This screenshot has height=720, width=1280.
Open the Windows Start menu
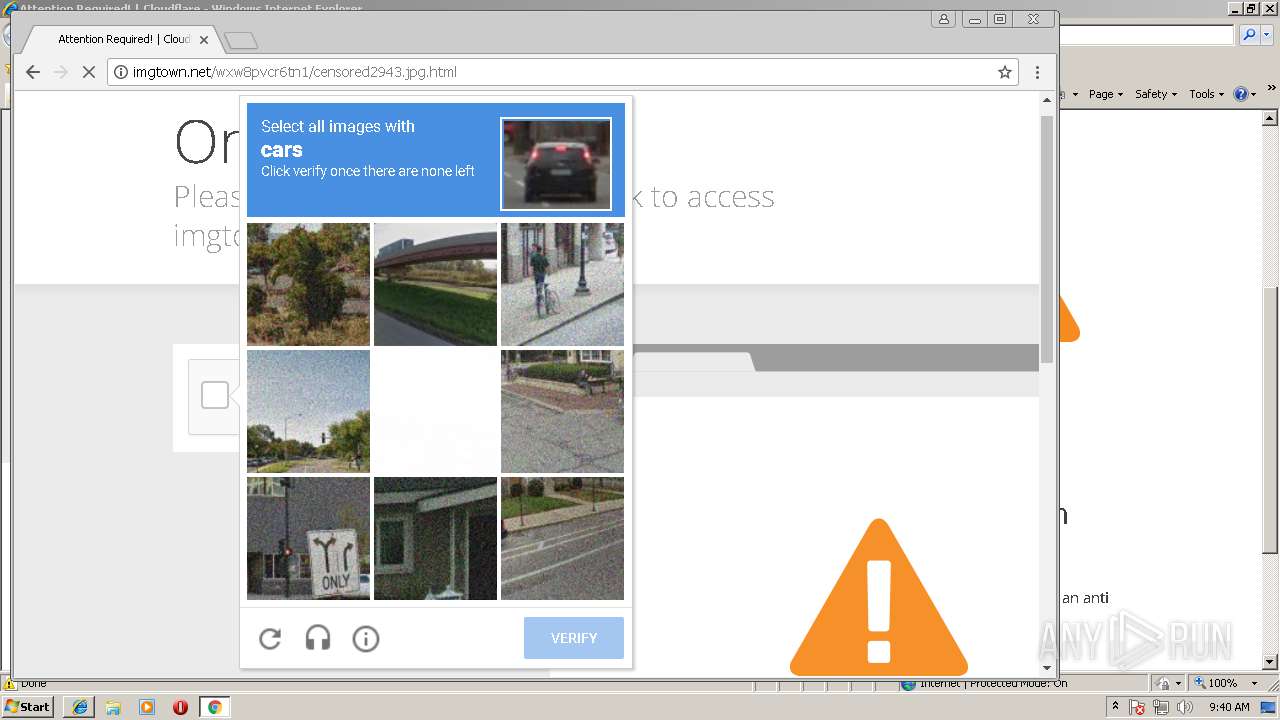[x=28, y=706]
